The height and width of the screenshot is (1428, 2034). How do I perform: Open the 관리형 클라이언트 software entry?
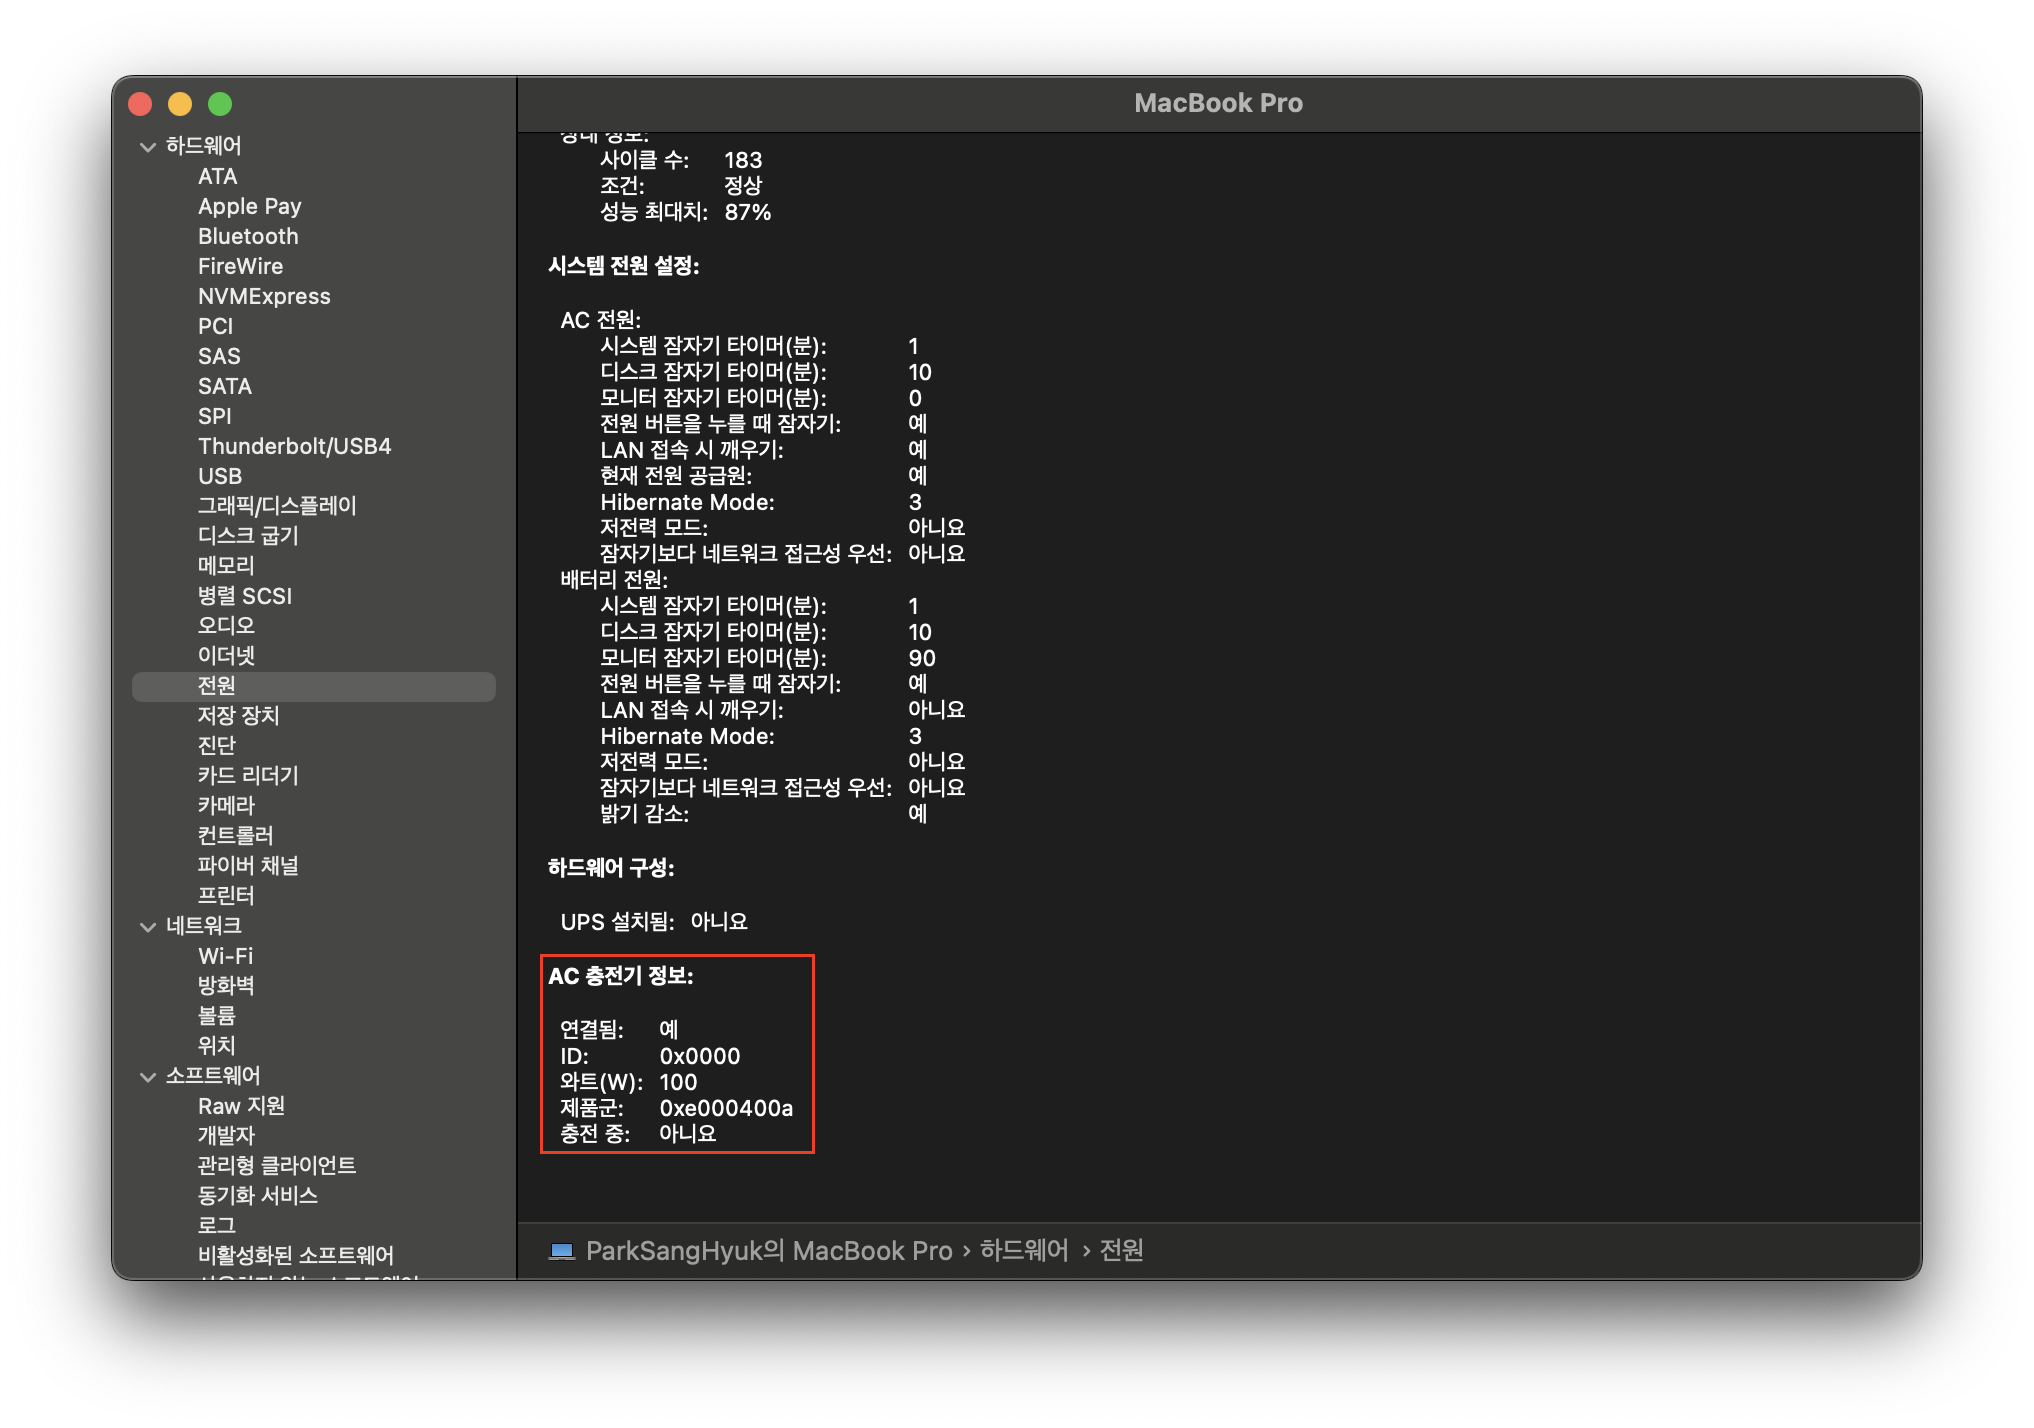tap(277, 1166)
